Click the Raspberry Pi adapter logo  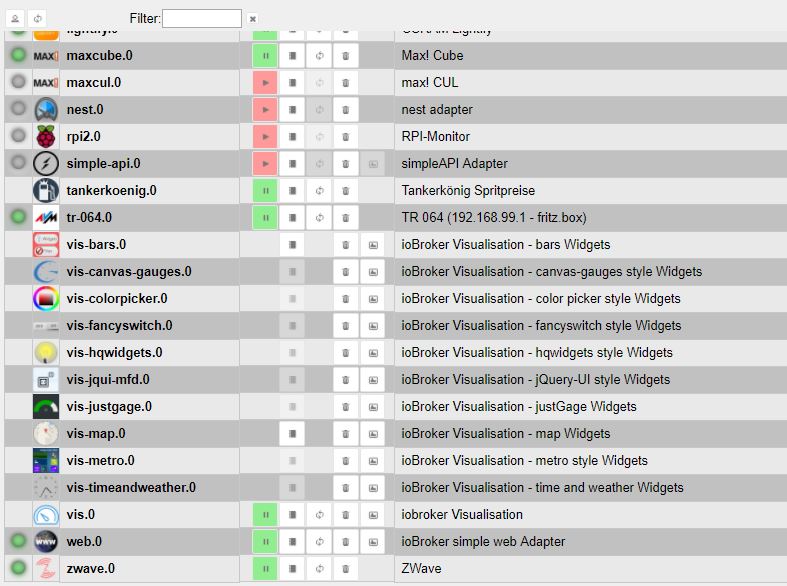[x=46, y=137]
